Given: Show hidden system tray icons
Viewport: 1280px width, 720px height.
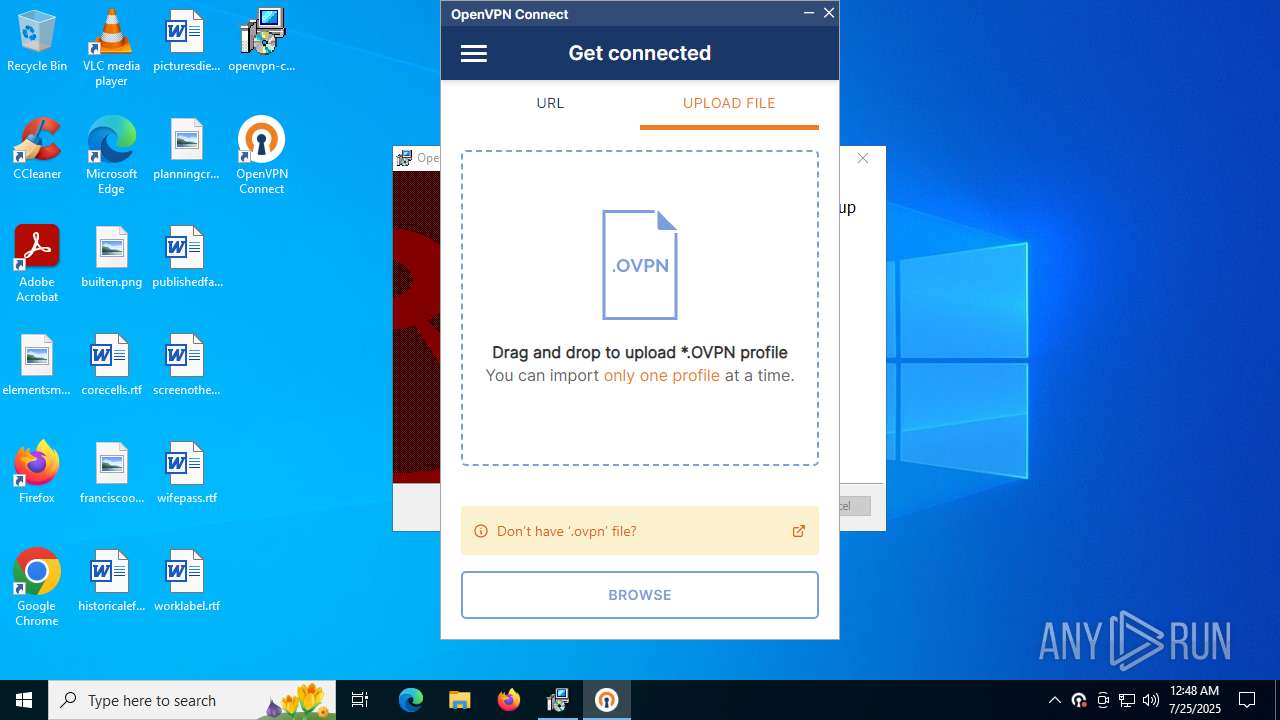Looking at the screenshot, I should 1054,700.
